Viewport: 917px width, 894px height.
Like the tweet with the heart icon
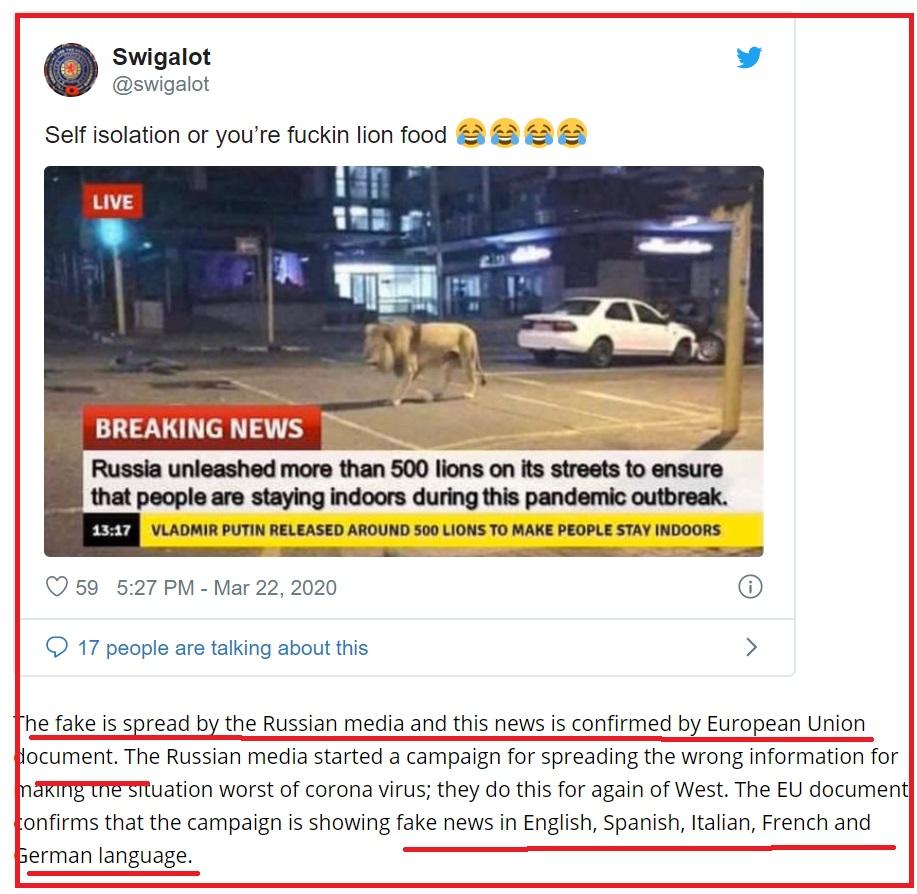point(57,586)
